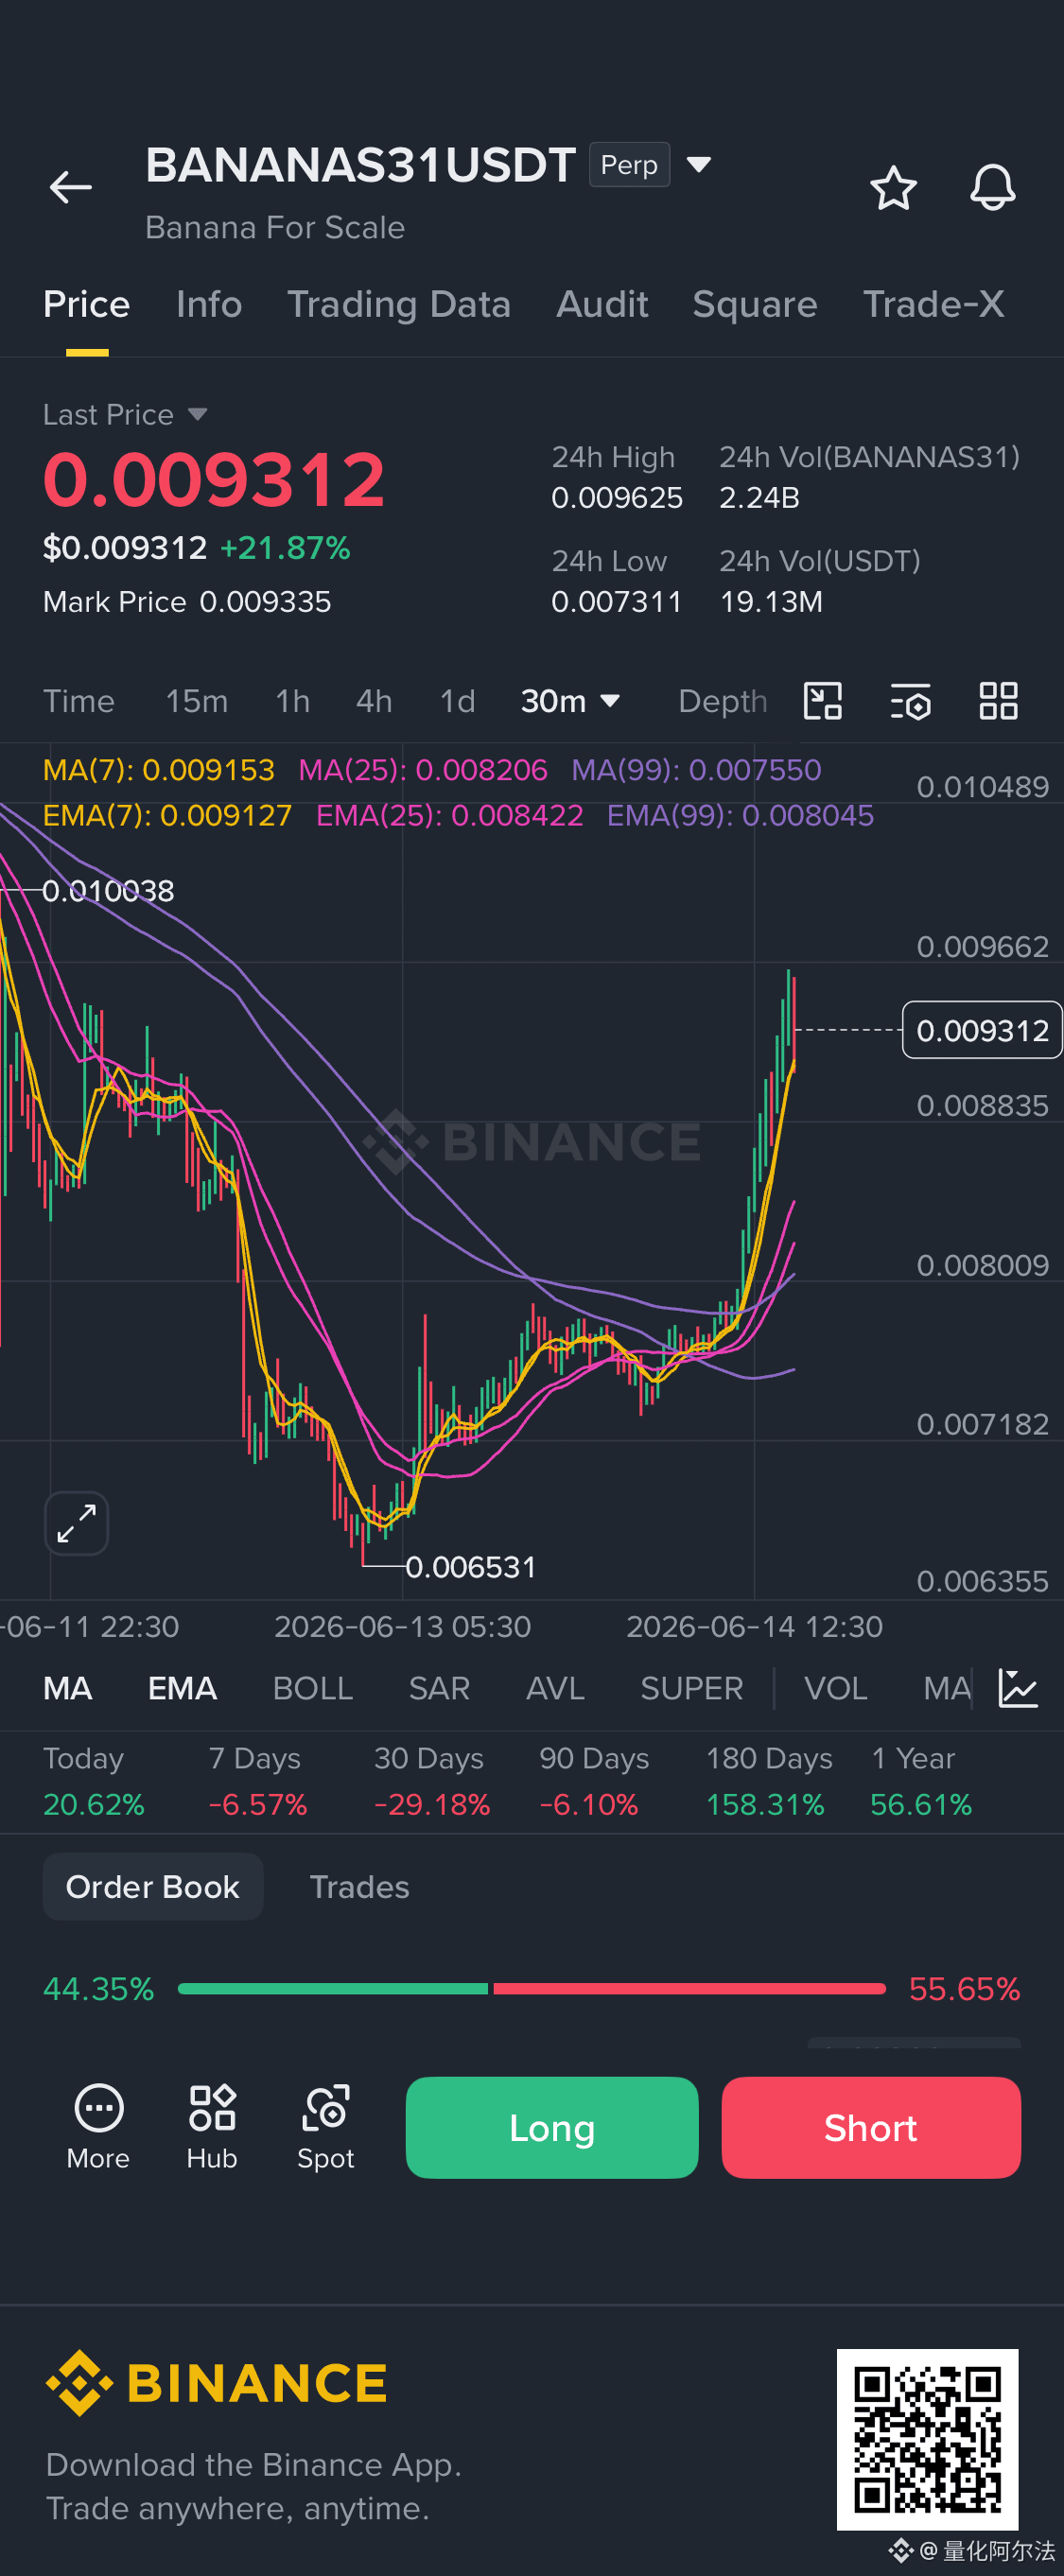This screenshot has height=2576, width=1064.
Task: Tap the red Short button
Action: point(871,2127)
